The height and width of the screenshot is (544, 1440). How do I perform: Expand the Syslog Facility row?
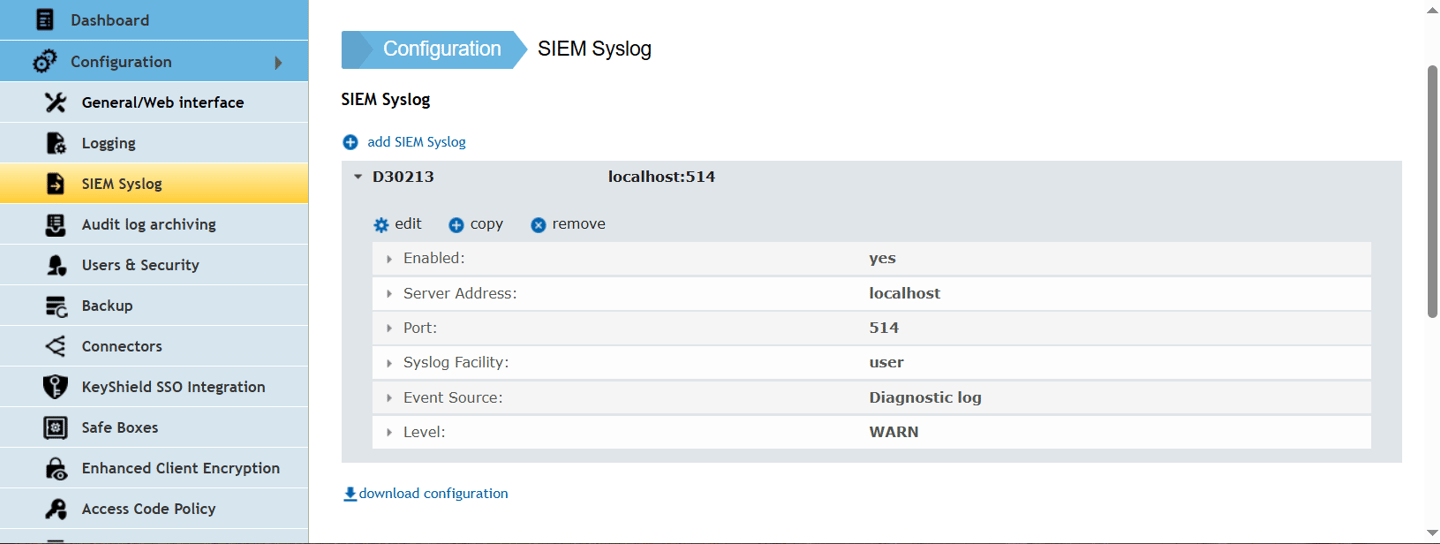point(389,363)
